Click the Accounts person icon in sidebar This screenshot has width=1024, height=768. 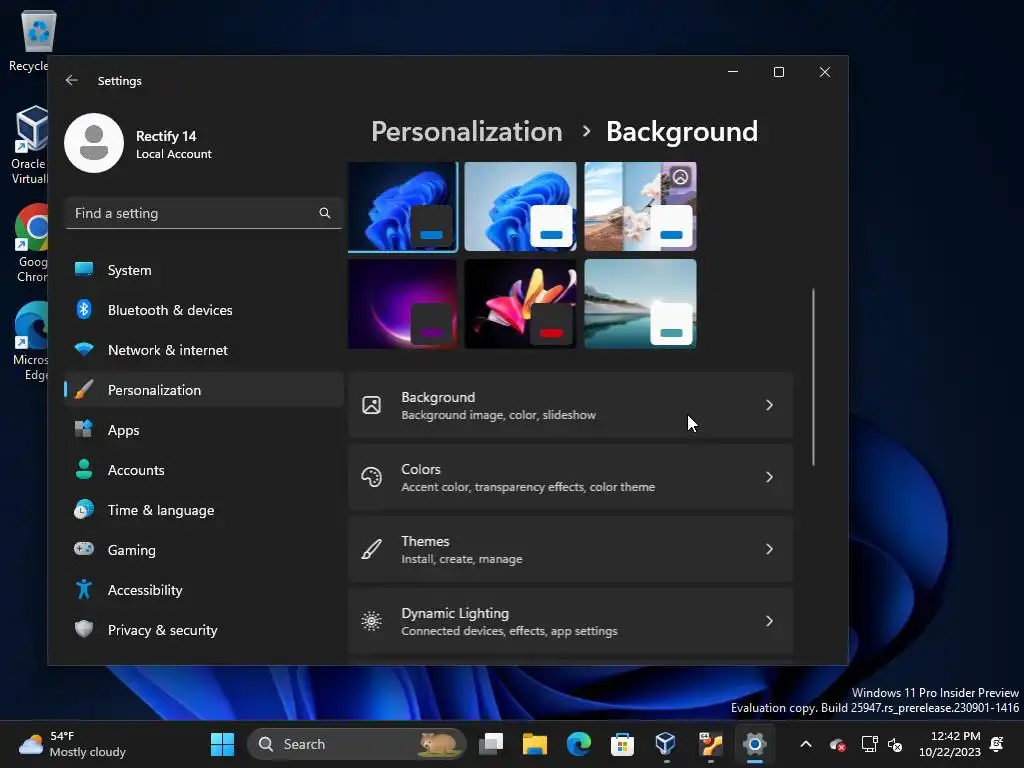(84, 469)
